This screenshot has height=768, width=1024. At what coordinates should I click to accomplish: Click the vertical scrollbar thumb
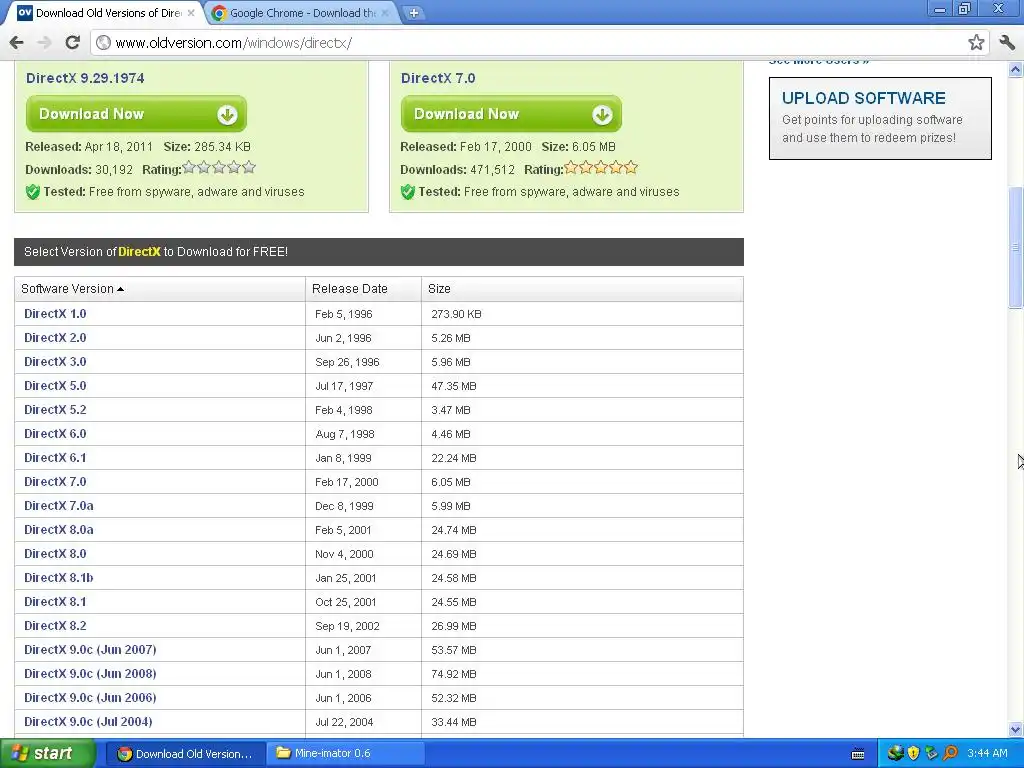(x=1016, y=247)
